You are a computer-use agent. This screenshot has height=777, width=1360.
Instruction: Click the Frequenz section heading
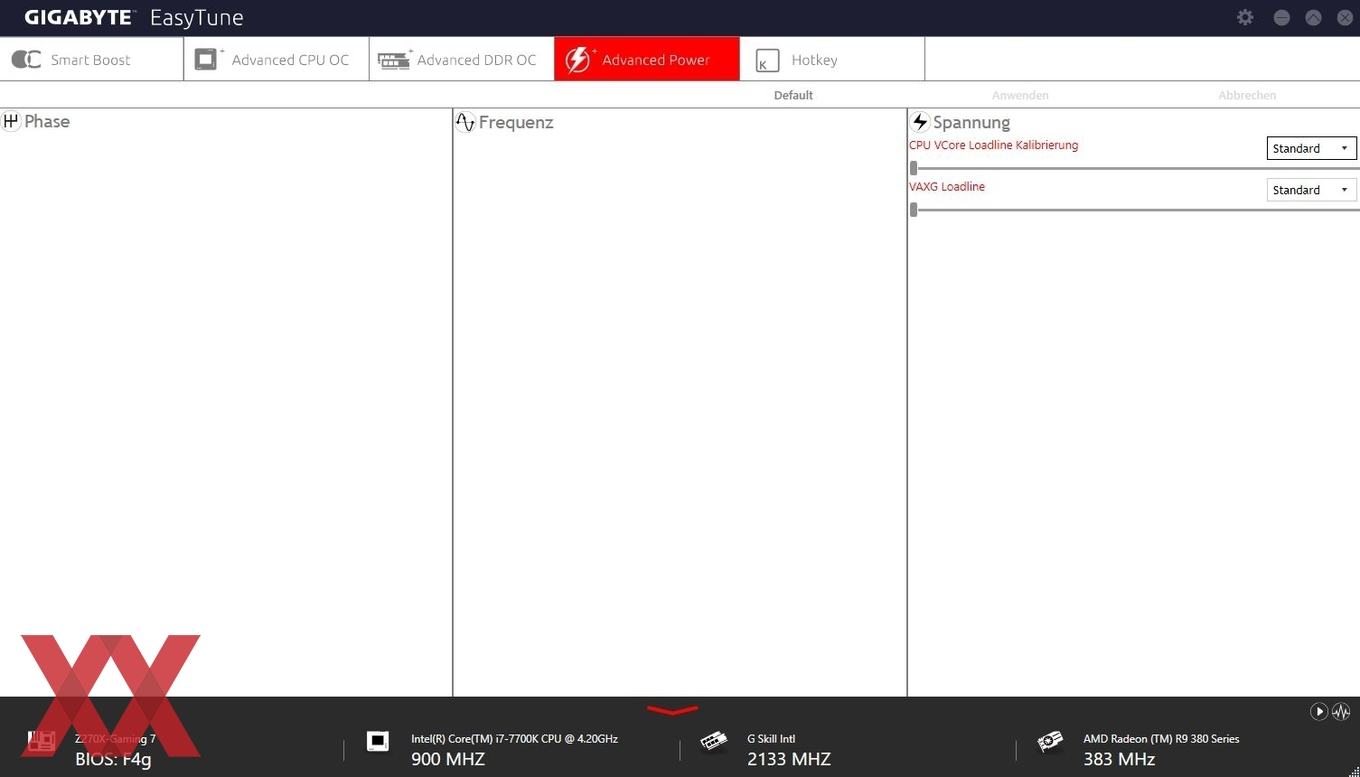[516, 122]
